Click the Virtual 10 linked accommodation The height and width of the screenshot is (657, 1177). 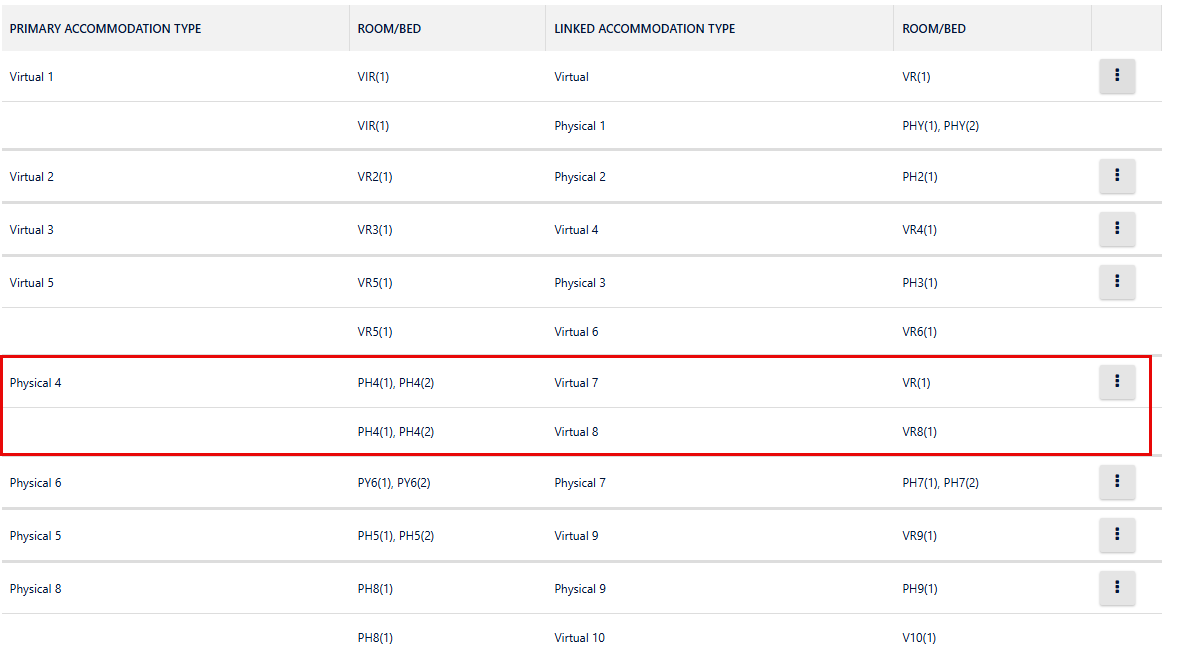click(579, 638)
